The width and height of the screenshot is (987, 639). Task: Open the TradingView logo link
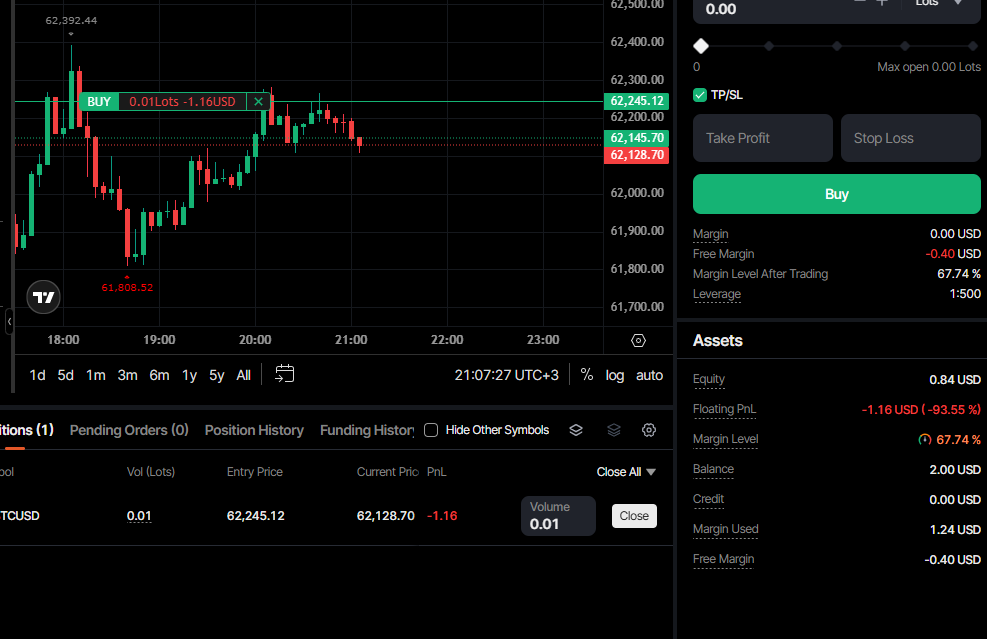[x=43, y=297]
